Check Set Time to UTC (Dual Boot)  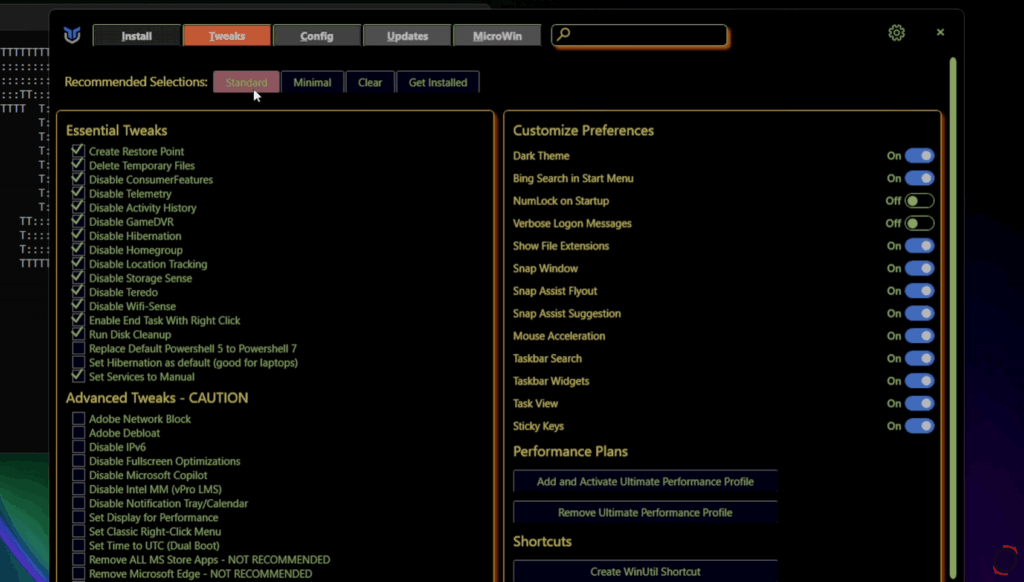point(78,545)
